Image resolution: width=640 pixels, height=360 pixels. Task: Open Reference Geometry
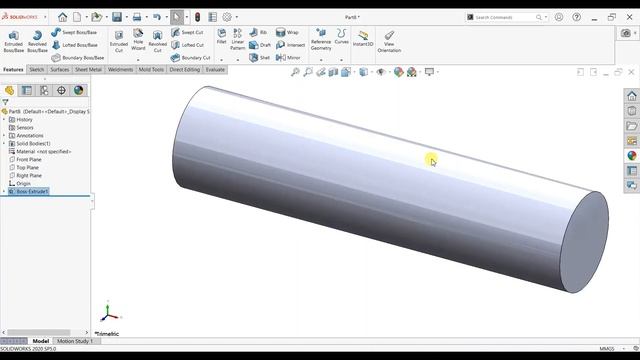click(x=321, y=39)
